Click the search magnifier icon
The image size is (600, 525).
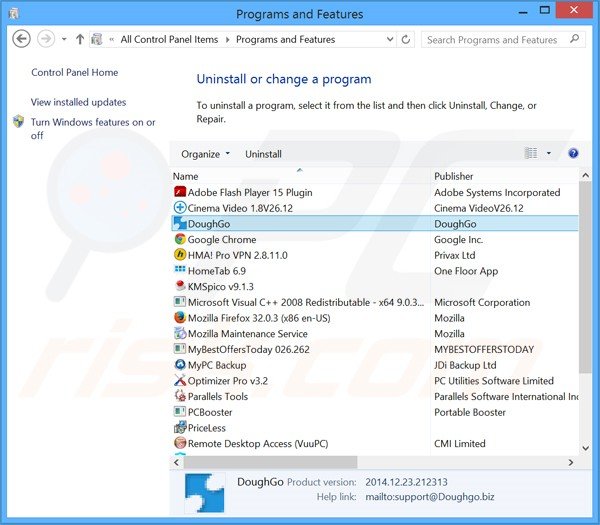pyautogui.click(x=572, y=40)
